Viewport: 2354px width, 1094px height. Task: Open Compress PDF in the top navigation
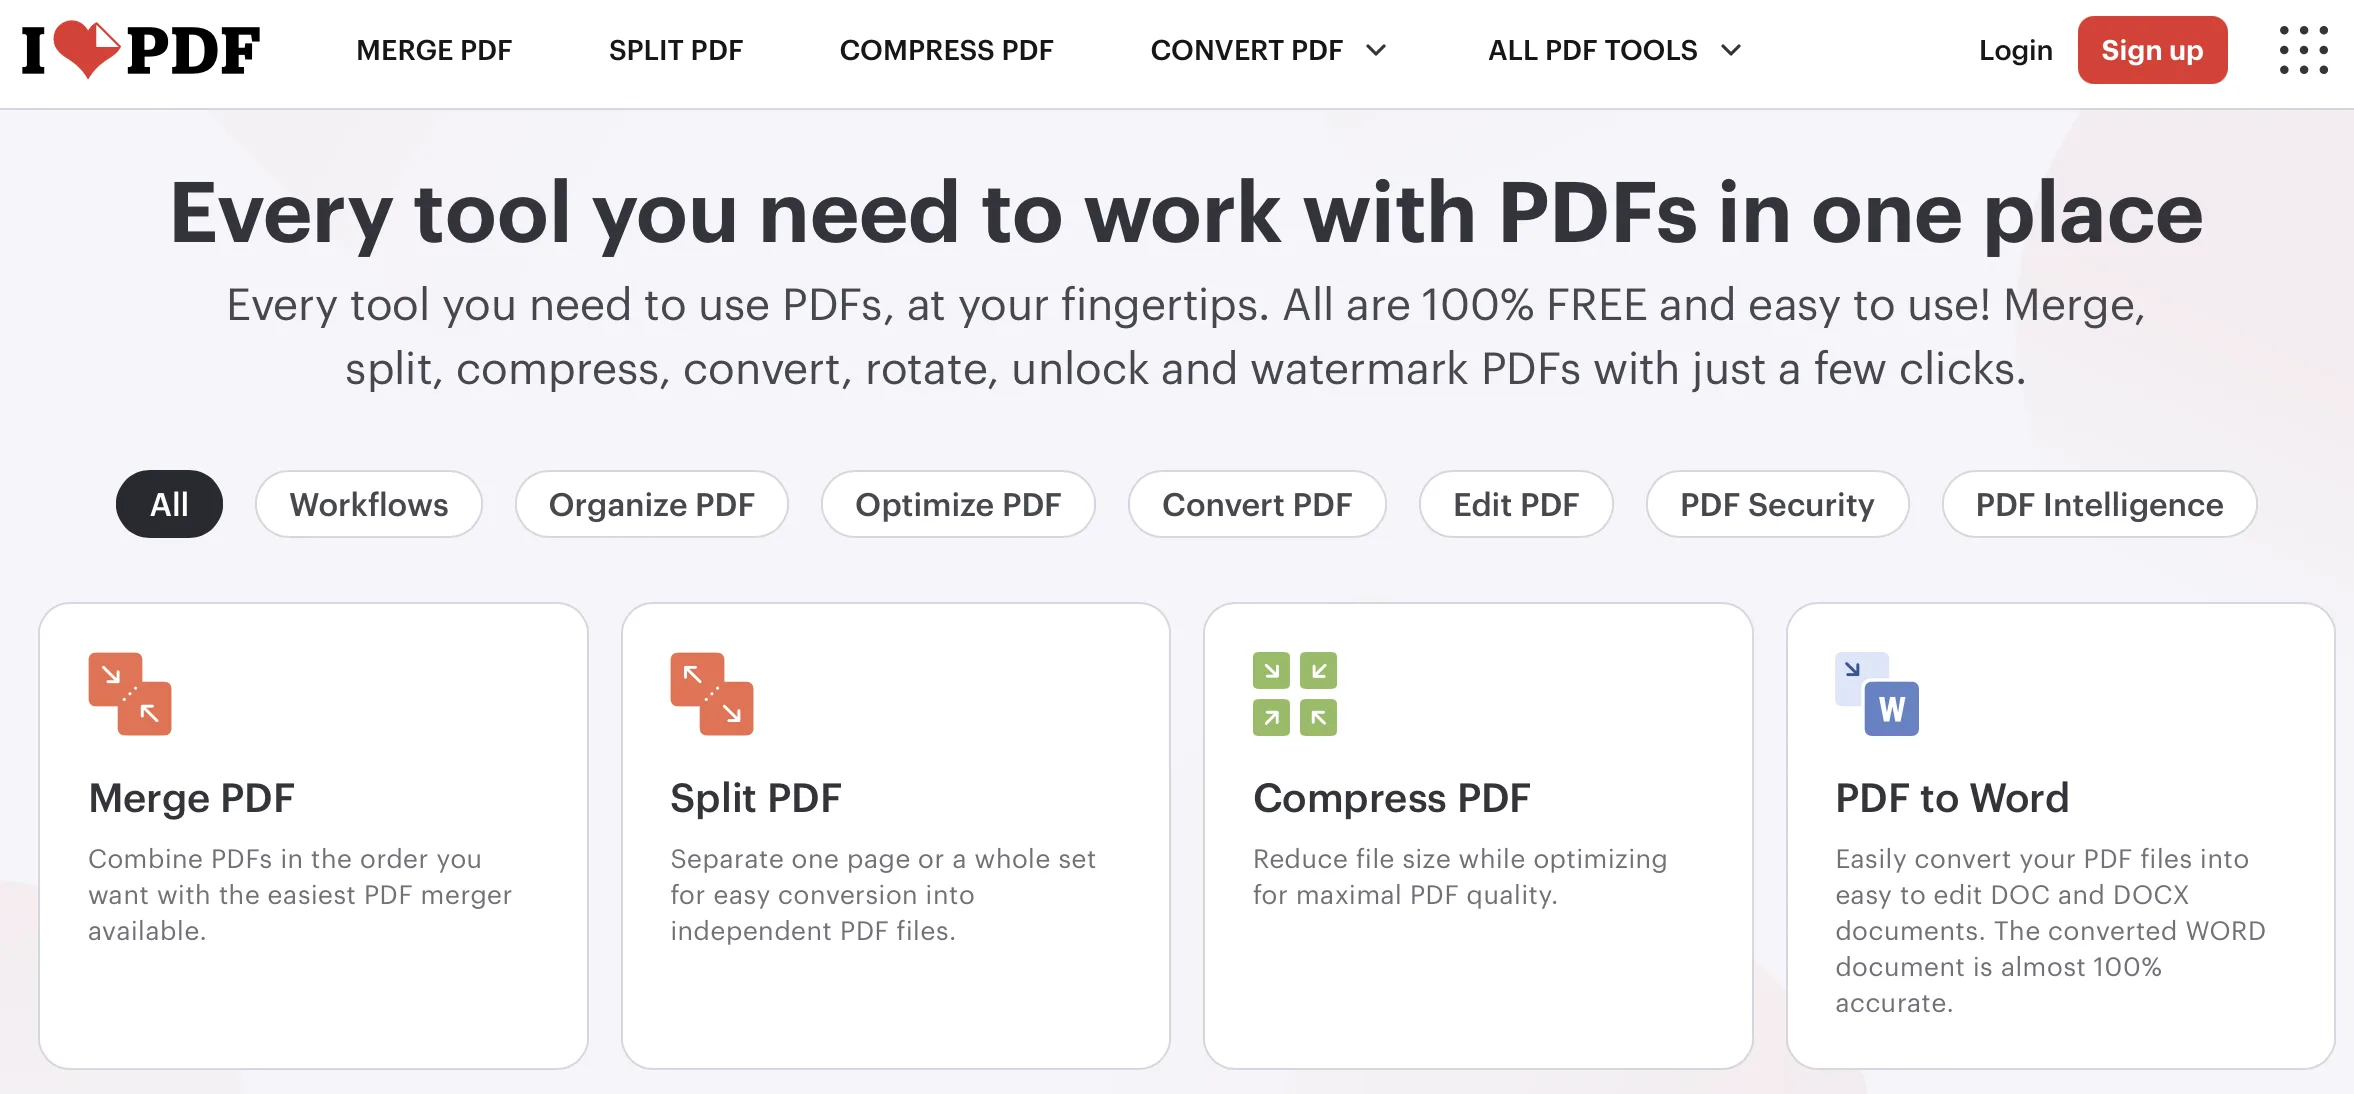[x=946, y=50]
